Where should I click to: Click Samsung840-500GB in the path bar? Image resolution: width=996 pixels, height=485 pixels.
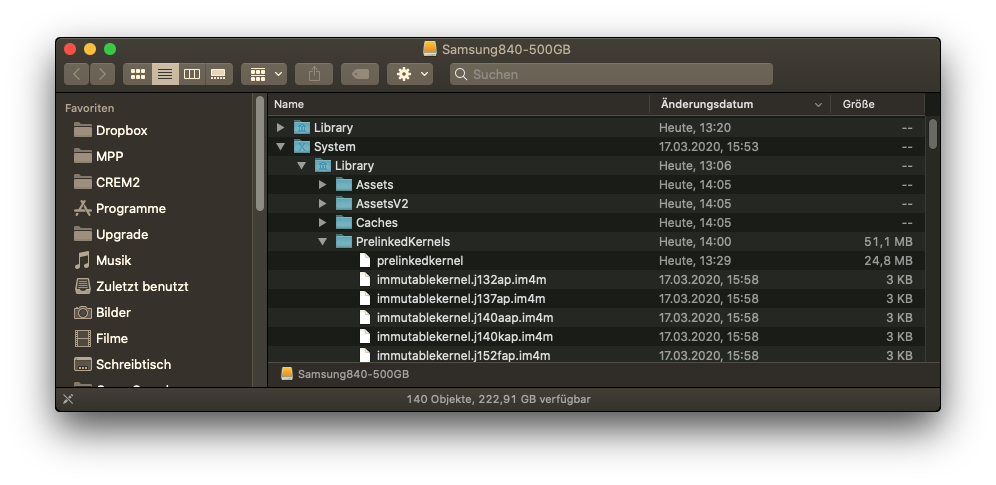(345, 374)
